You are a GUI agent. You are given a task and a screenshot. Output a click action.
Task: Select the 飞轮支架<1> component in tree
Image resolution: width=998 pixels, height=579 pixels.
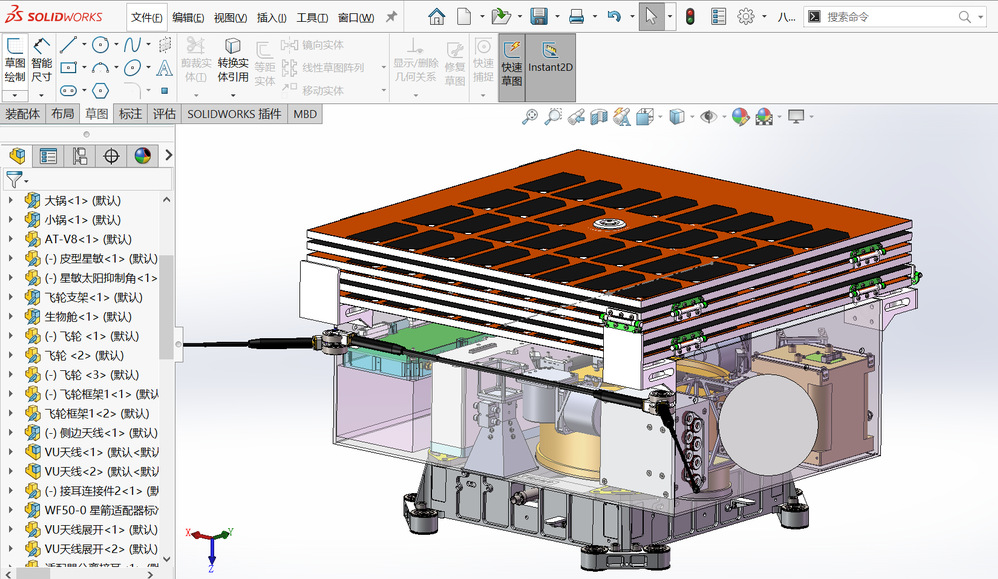coord(93,297)
